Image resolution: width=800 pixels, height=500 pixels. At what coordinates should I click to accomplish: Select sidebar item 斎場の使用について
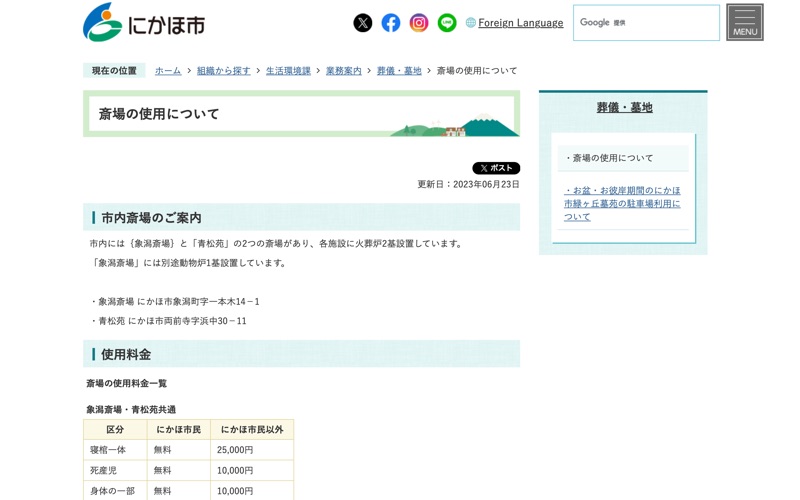click(622, 158)
